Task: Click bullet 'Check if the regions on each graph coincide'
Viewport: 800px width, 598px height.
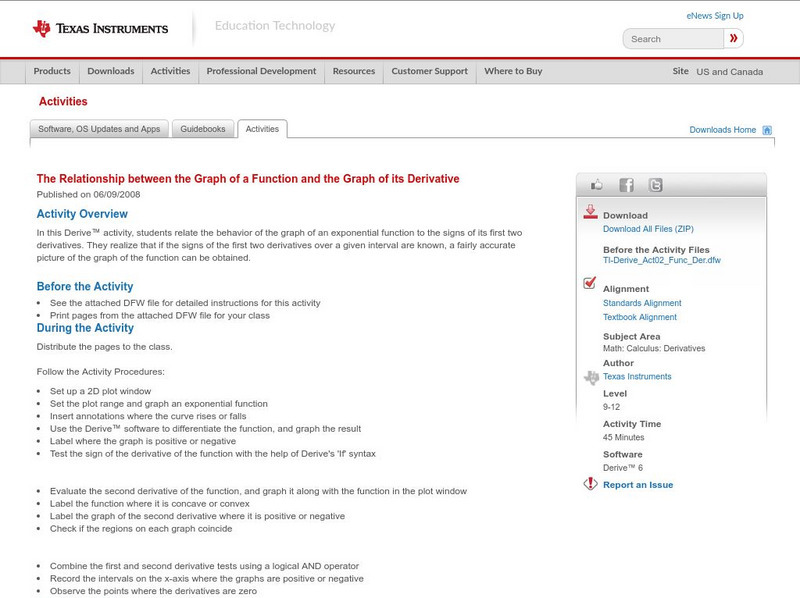Action: [141, 529]
